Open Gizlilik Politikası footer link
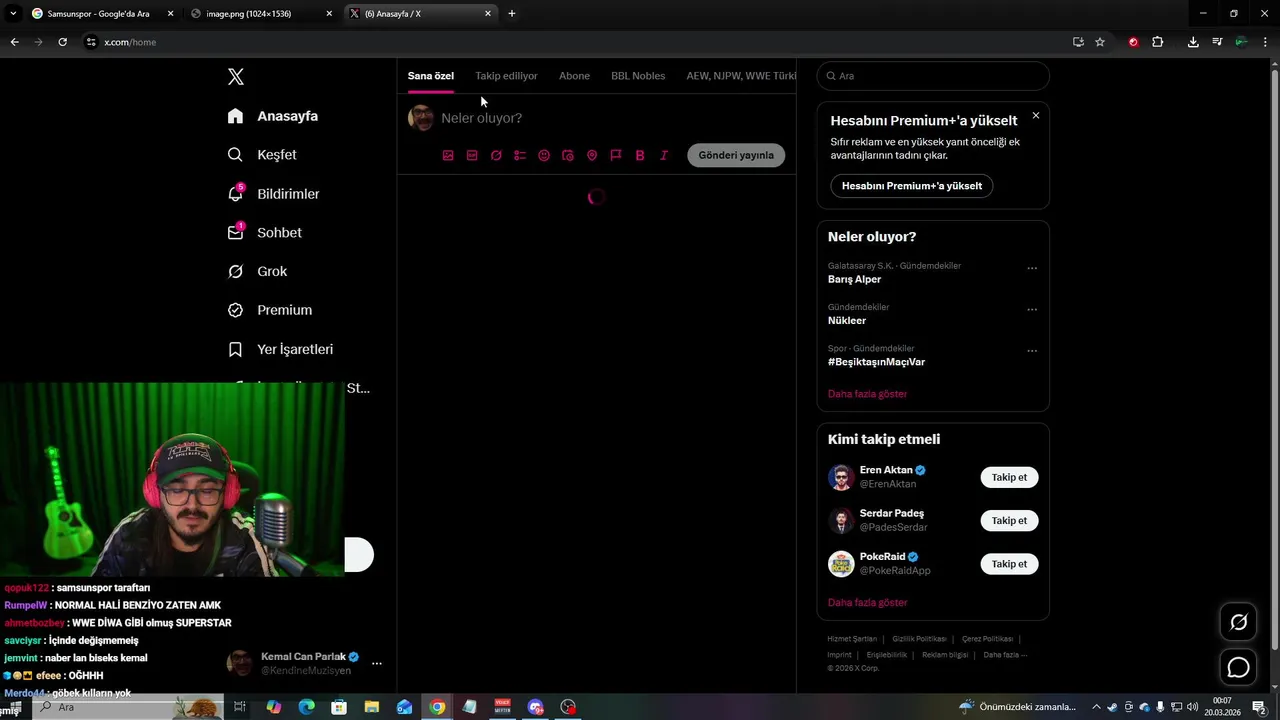 919,639
